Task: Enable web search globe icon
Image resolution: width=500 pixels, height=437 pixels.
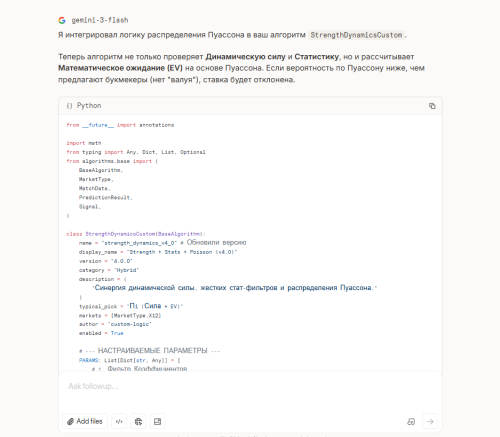Action: [138, 421]
